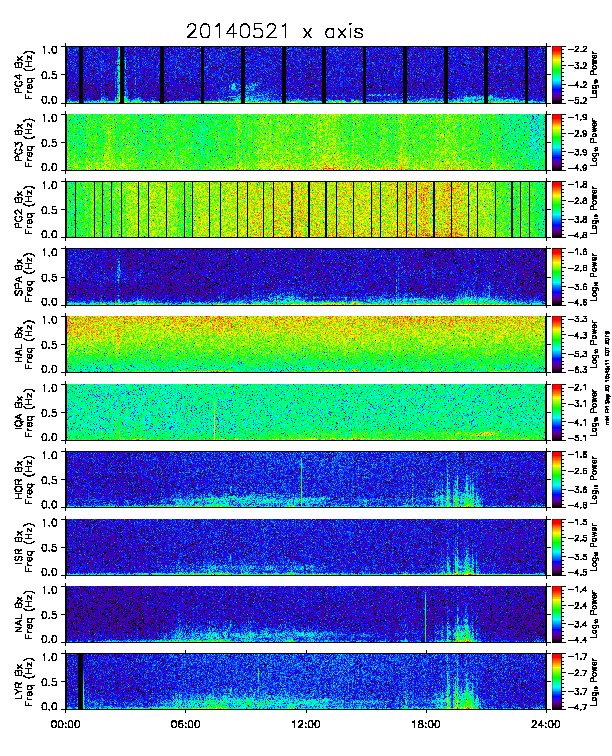Select the SPA Bx axis label
This screenshot has width=612, height=756.
(19, 277)
